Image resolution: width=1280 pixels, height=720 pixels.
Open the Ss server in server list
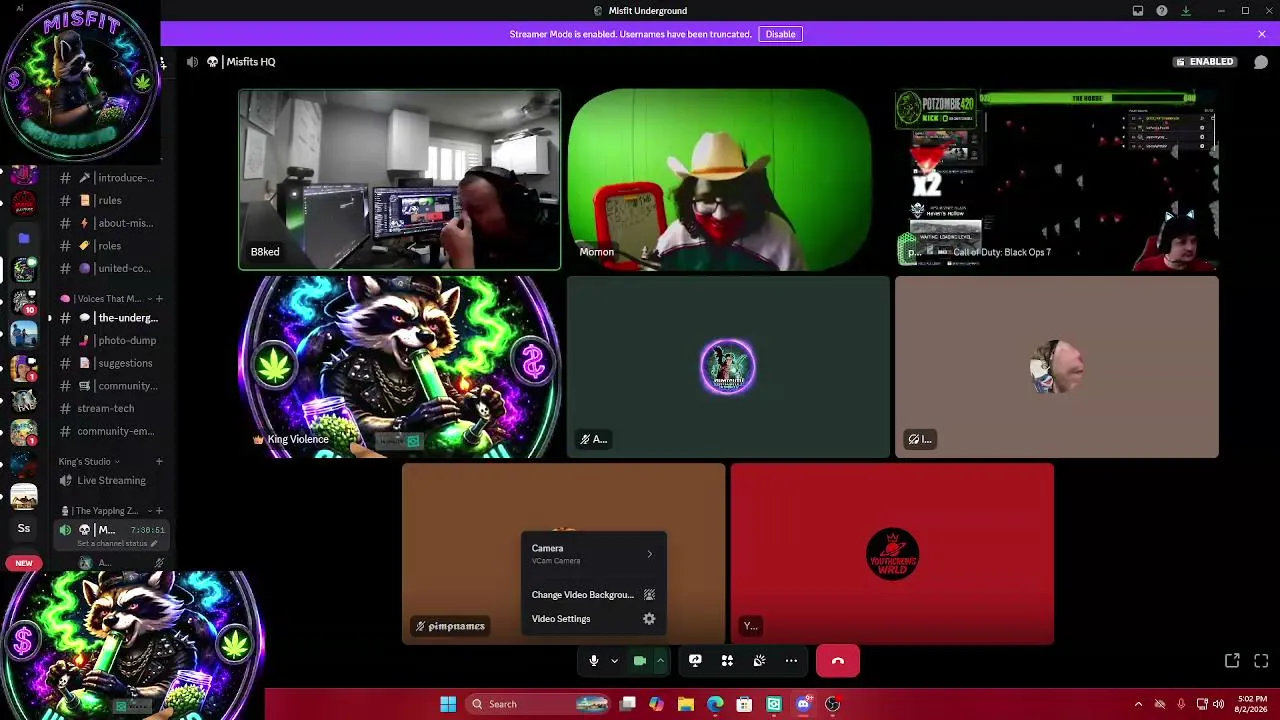[24, 528]
